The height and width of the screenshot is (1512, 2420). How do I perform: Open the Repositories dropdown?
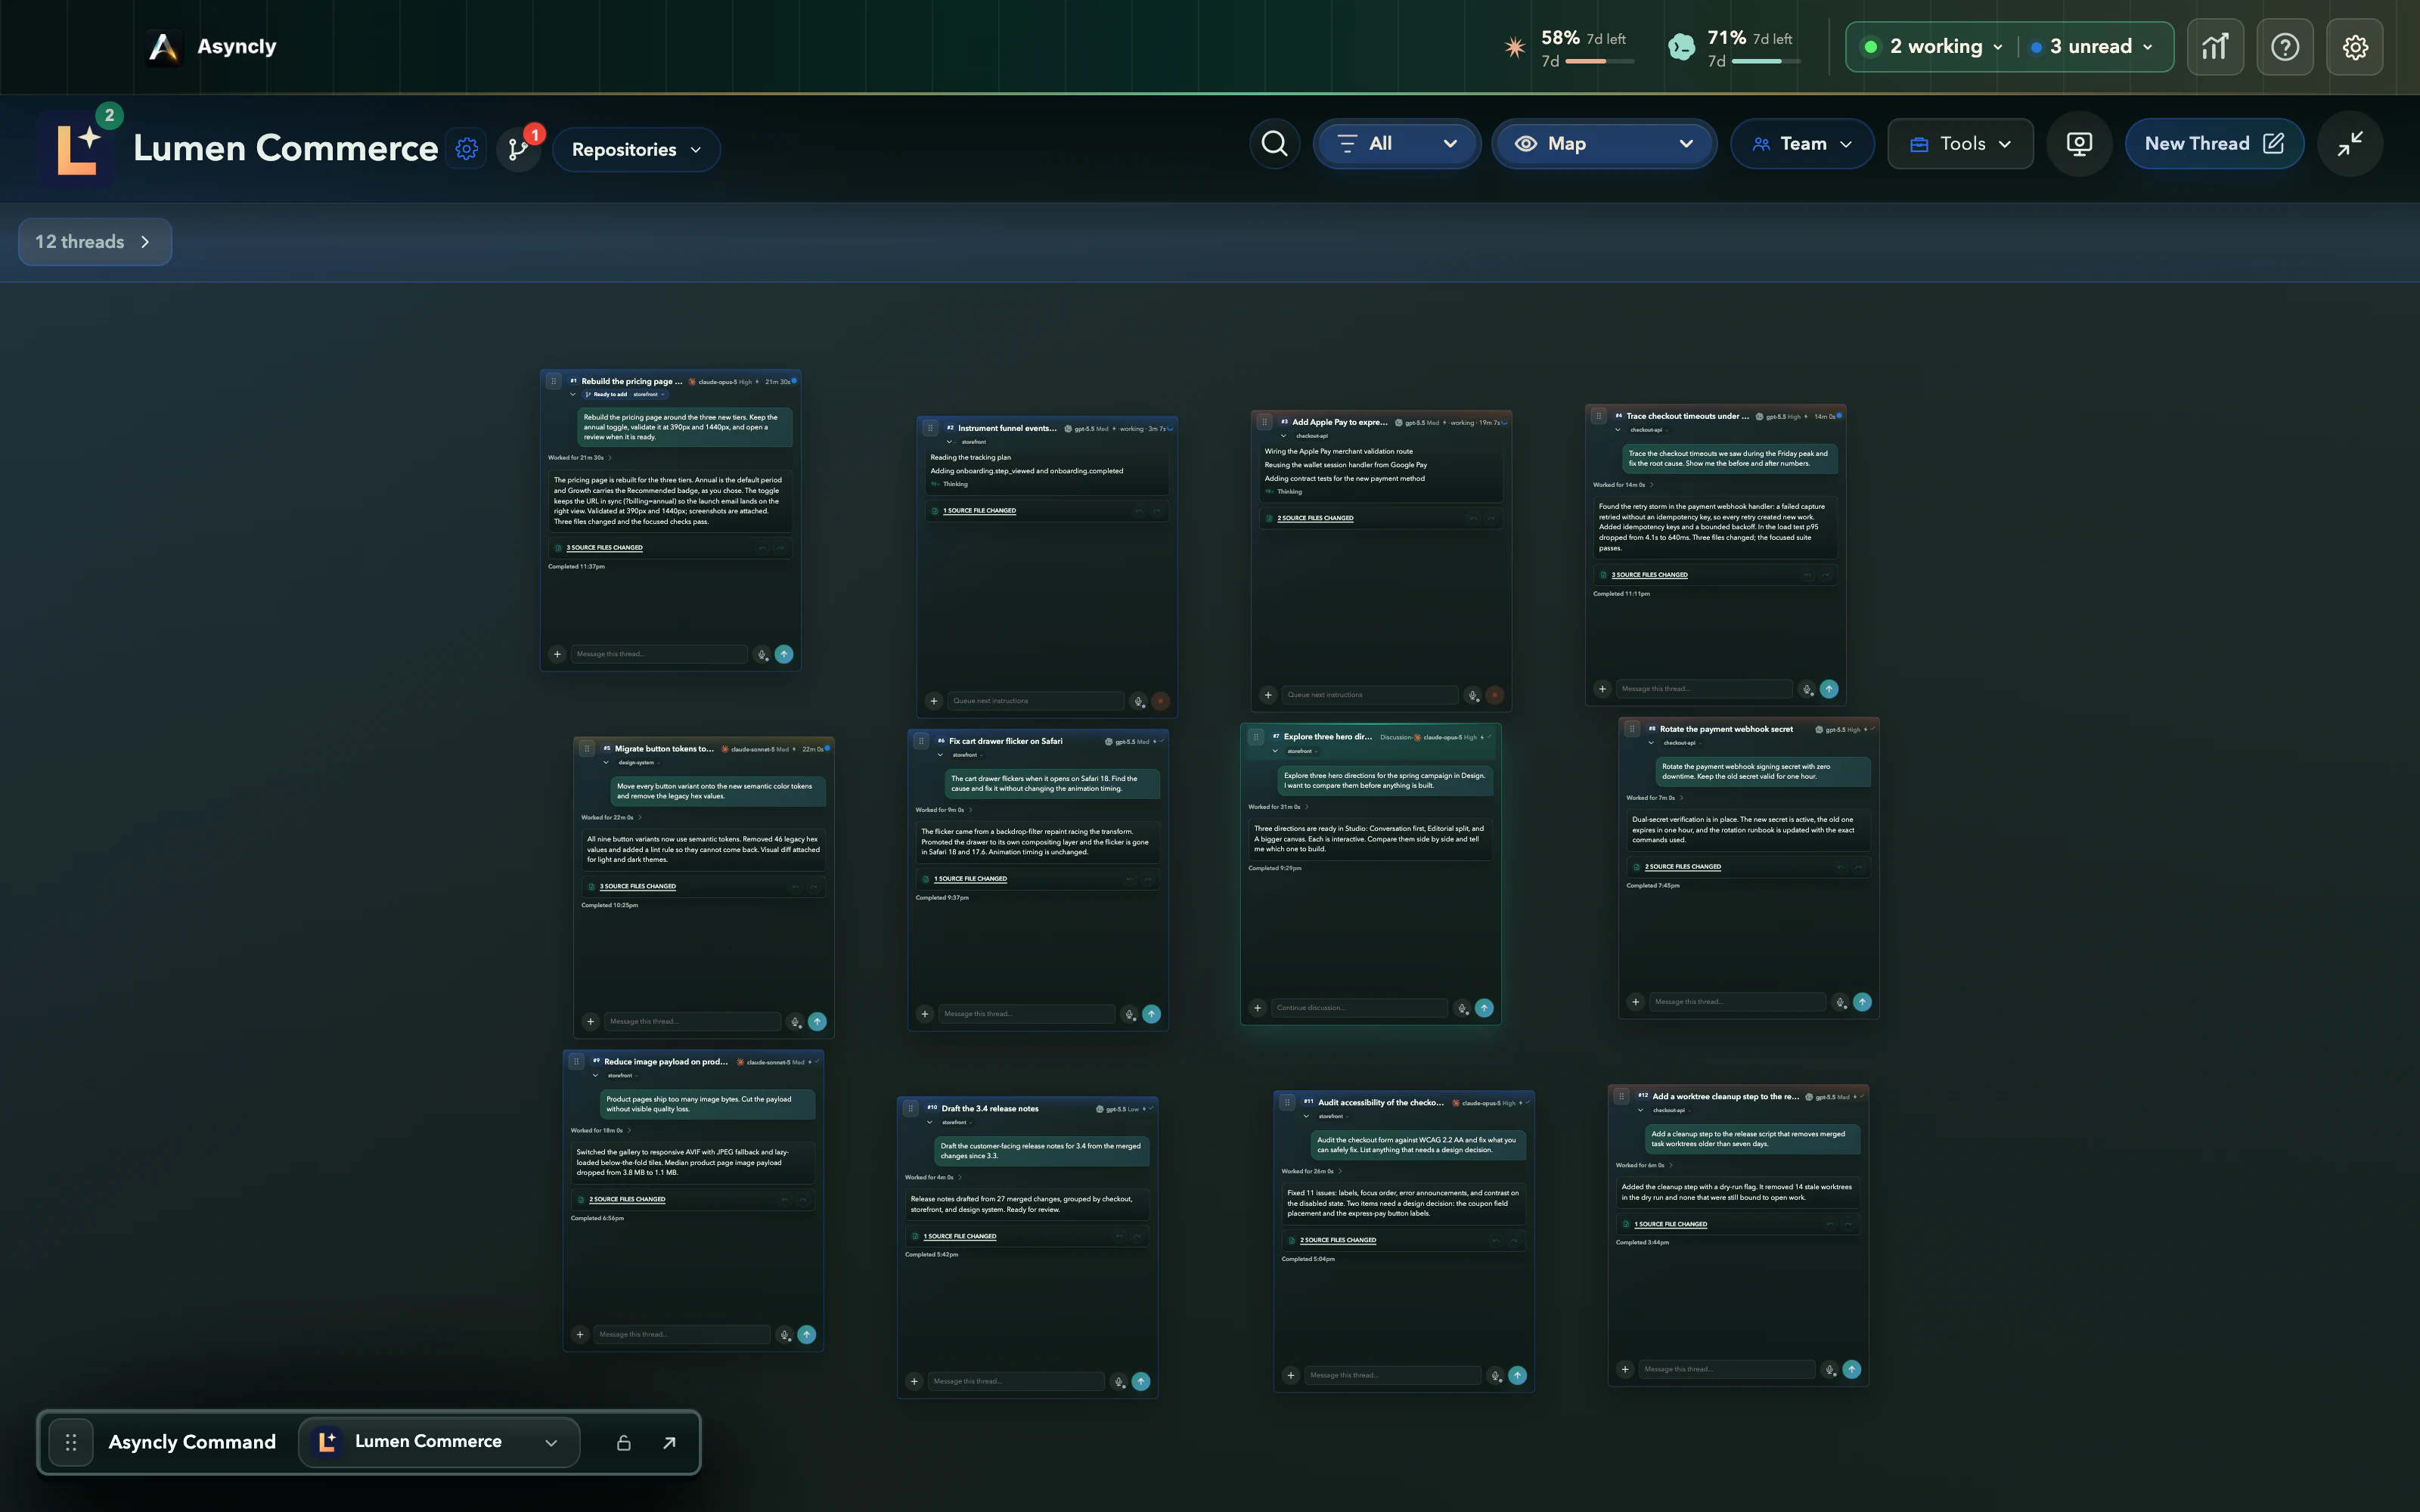(x=636, y=150)
